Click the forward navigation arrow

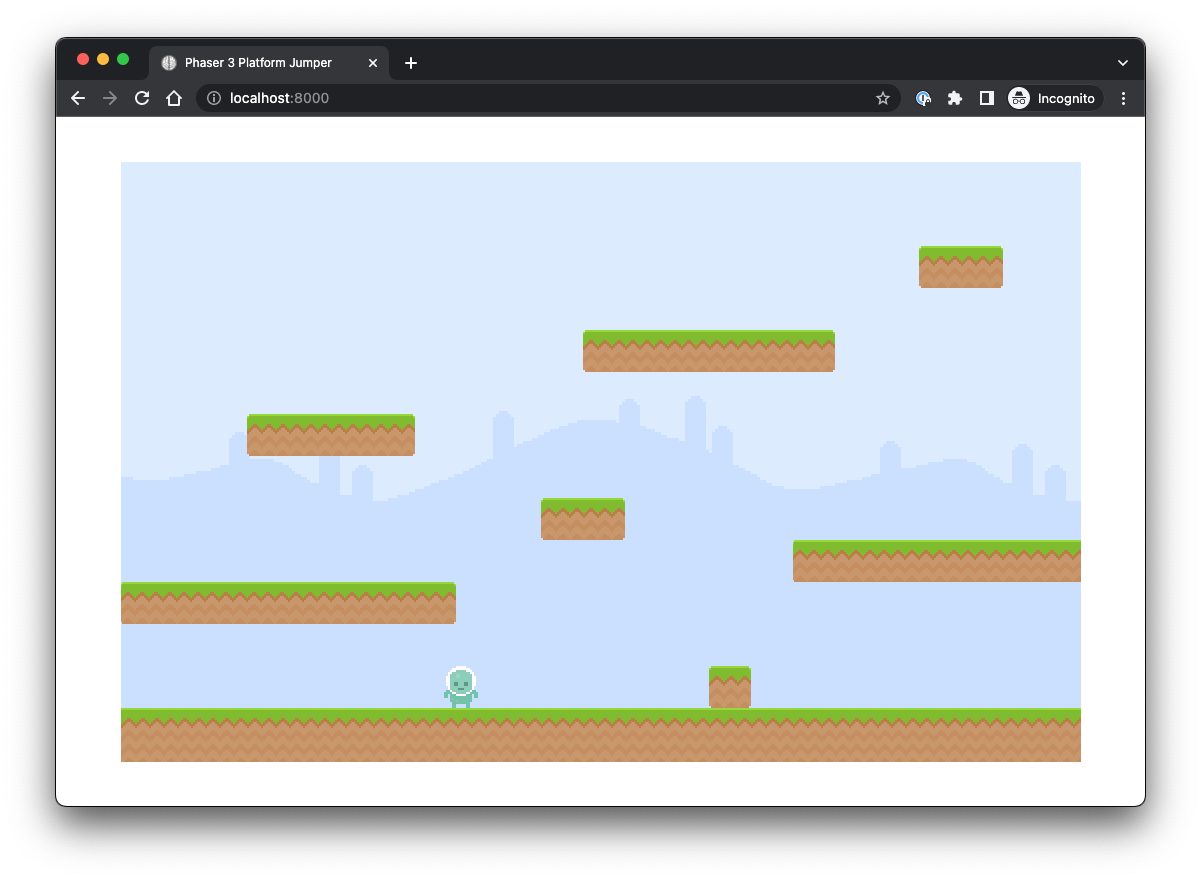[110, 98]
